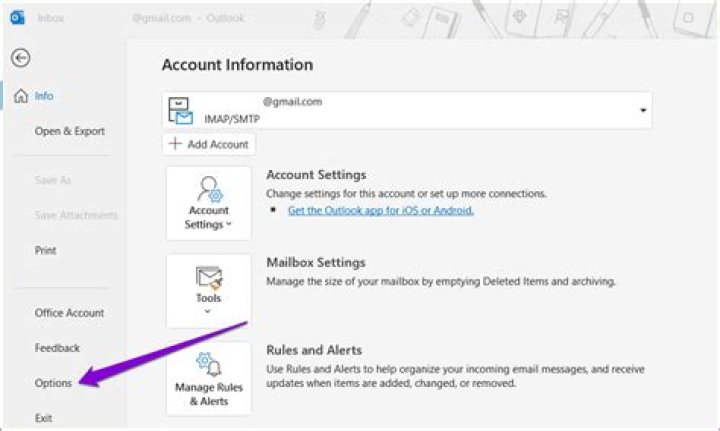The height and width of the screenshot is (431, 720).
Task: Click 'Change settings for this account' description
Action: point(406,194)
